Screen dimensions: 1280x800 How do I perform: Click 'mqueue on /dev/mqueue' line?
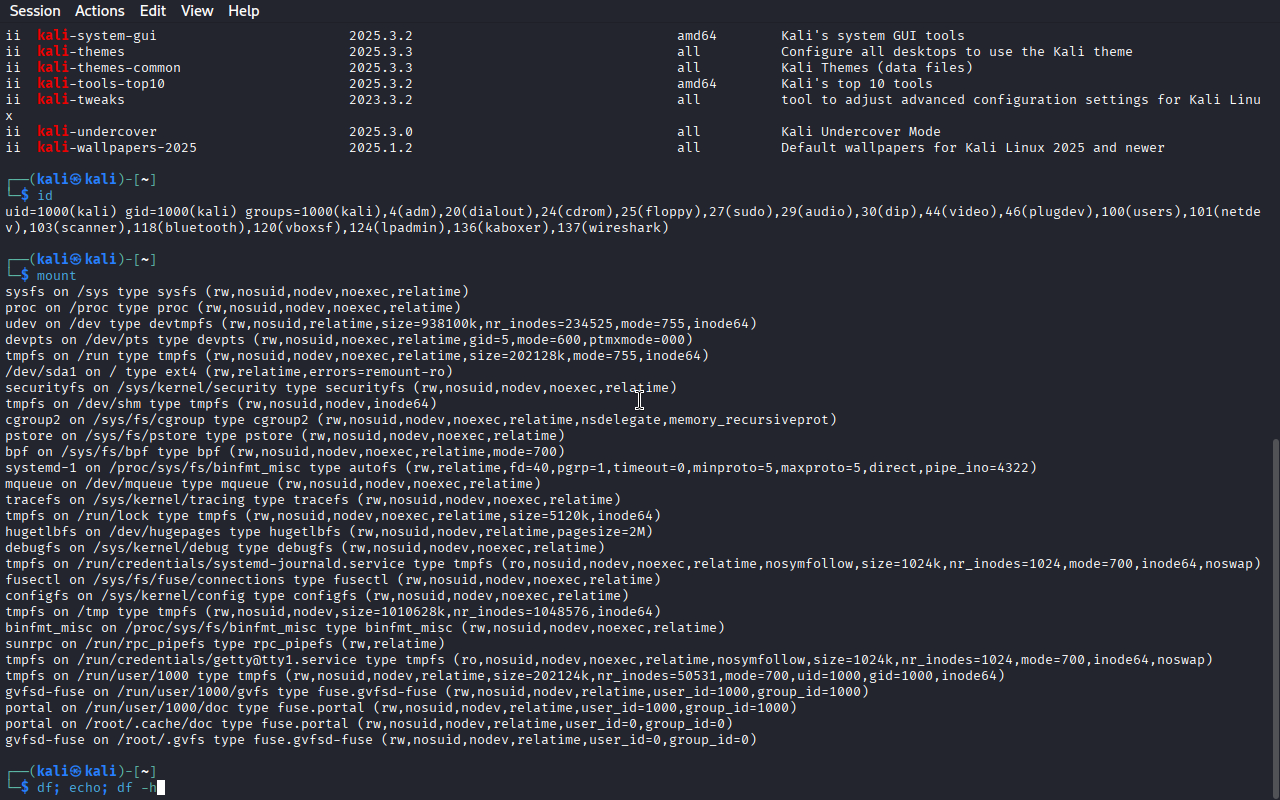273,484
